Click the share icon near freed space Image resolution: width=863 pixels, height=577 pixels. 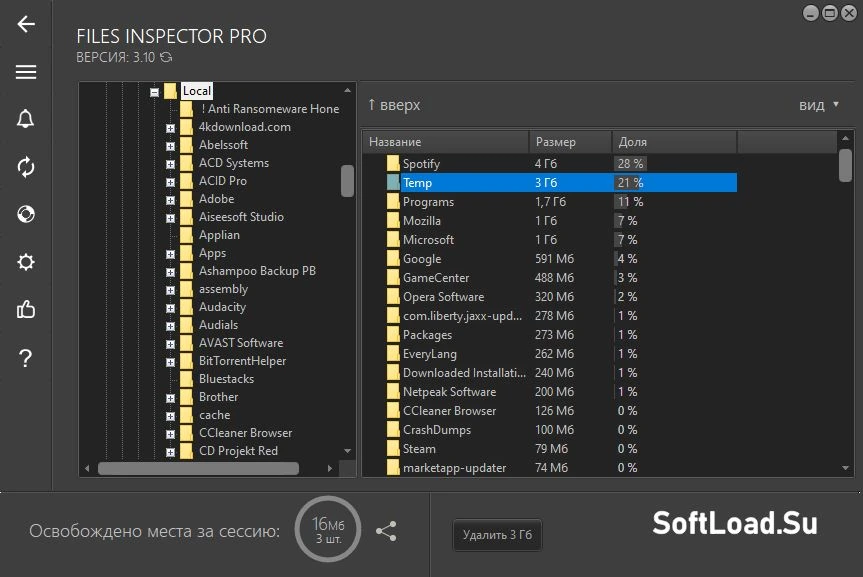tap(386, 531)
